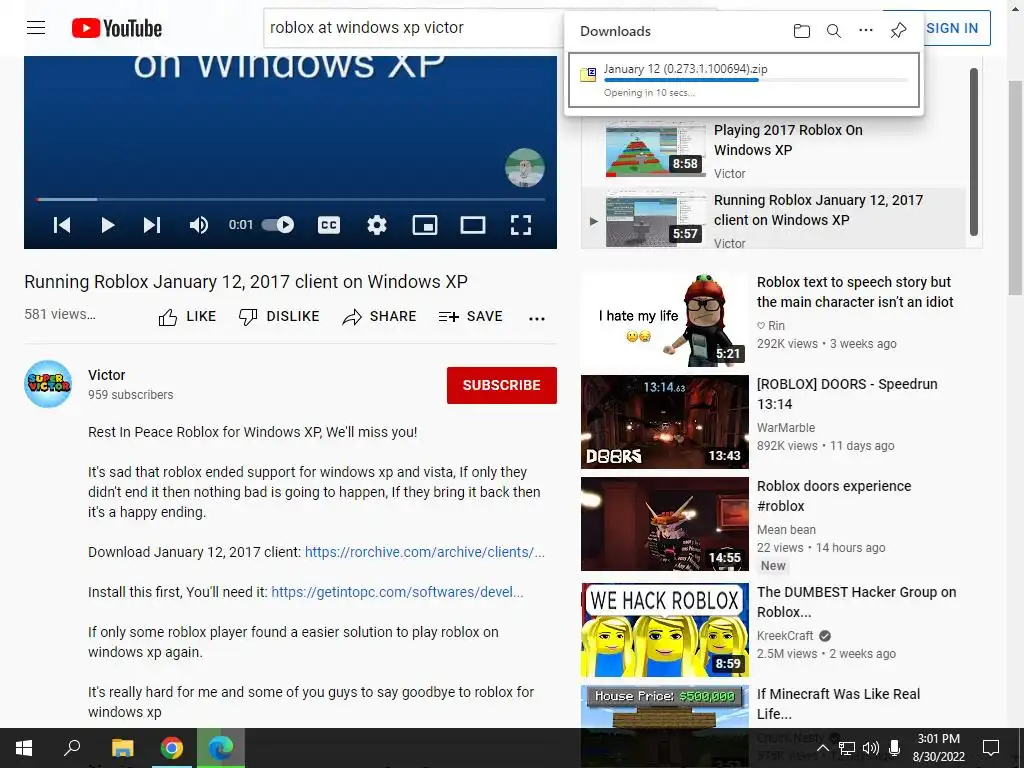Open more actions ellipsis under video title

(537, 318)
